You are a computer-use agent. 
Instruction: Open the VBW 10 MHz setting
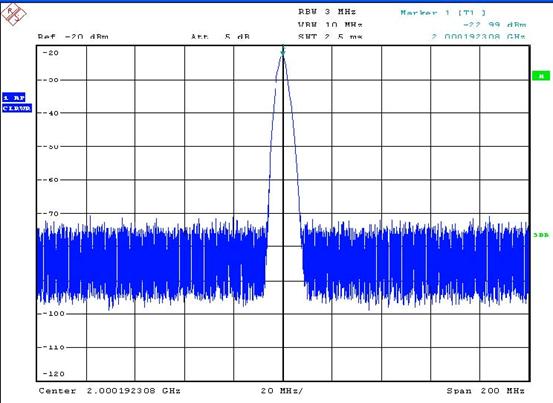coord(330,25)
